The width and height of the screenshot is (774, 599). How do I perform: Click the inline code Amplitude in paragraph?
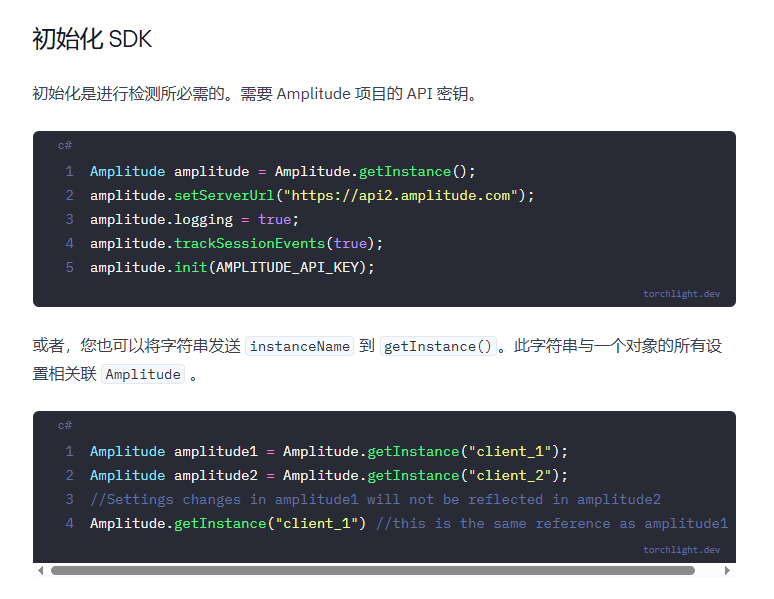click(143, 374)
